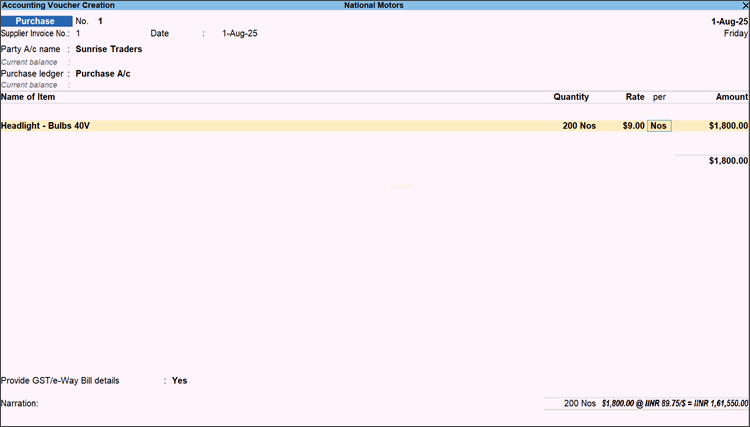The height and width of the screenshot is (427, 750).
Task: Click the Quantity column header
Action: click(x=571, y=97)
